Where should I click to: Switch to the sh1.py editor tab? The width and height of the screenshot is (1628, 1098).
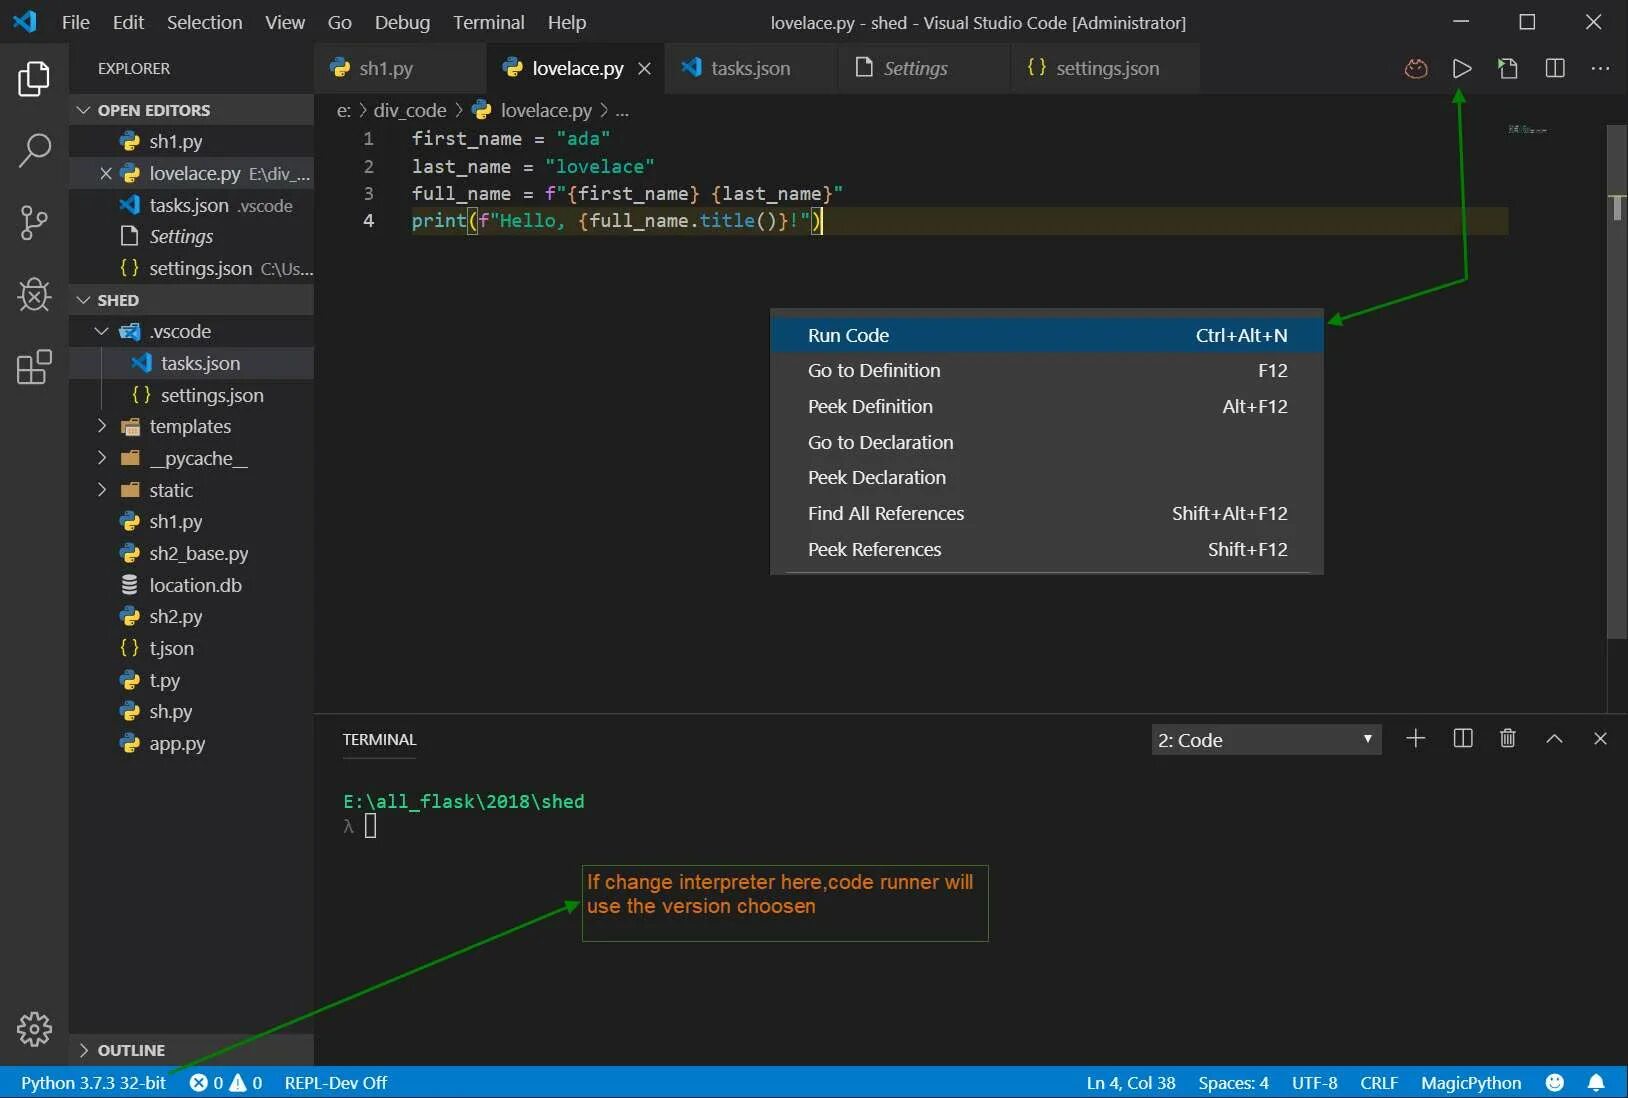(x=399, y=68)
